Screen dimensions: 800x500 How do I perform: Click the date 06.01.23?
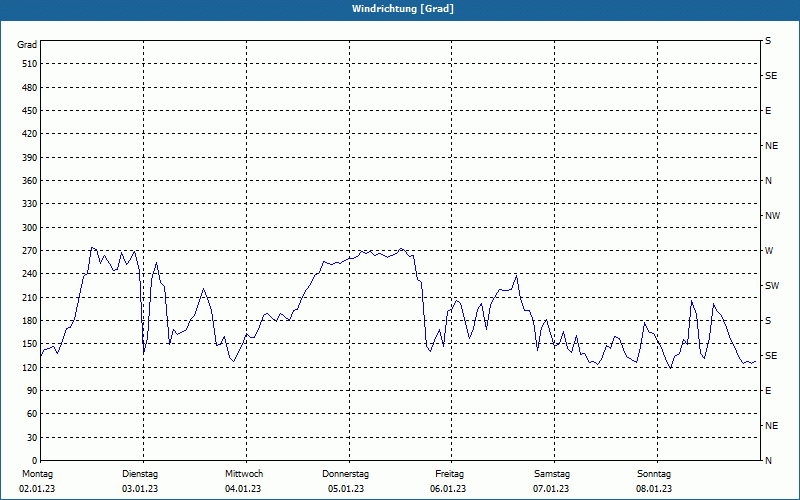pos(448,489)
